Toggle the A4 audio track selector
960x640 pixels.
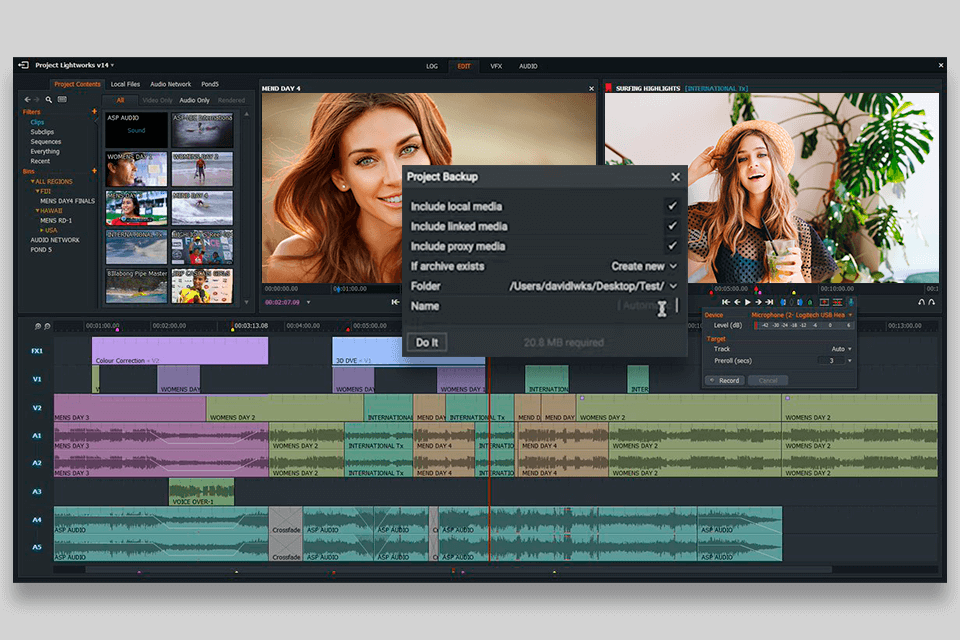(37, 519)
